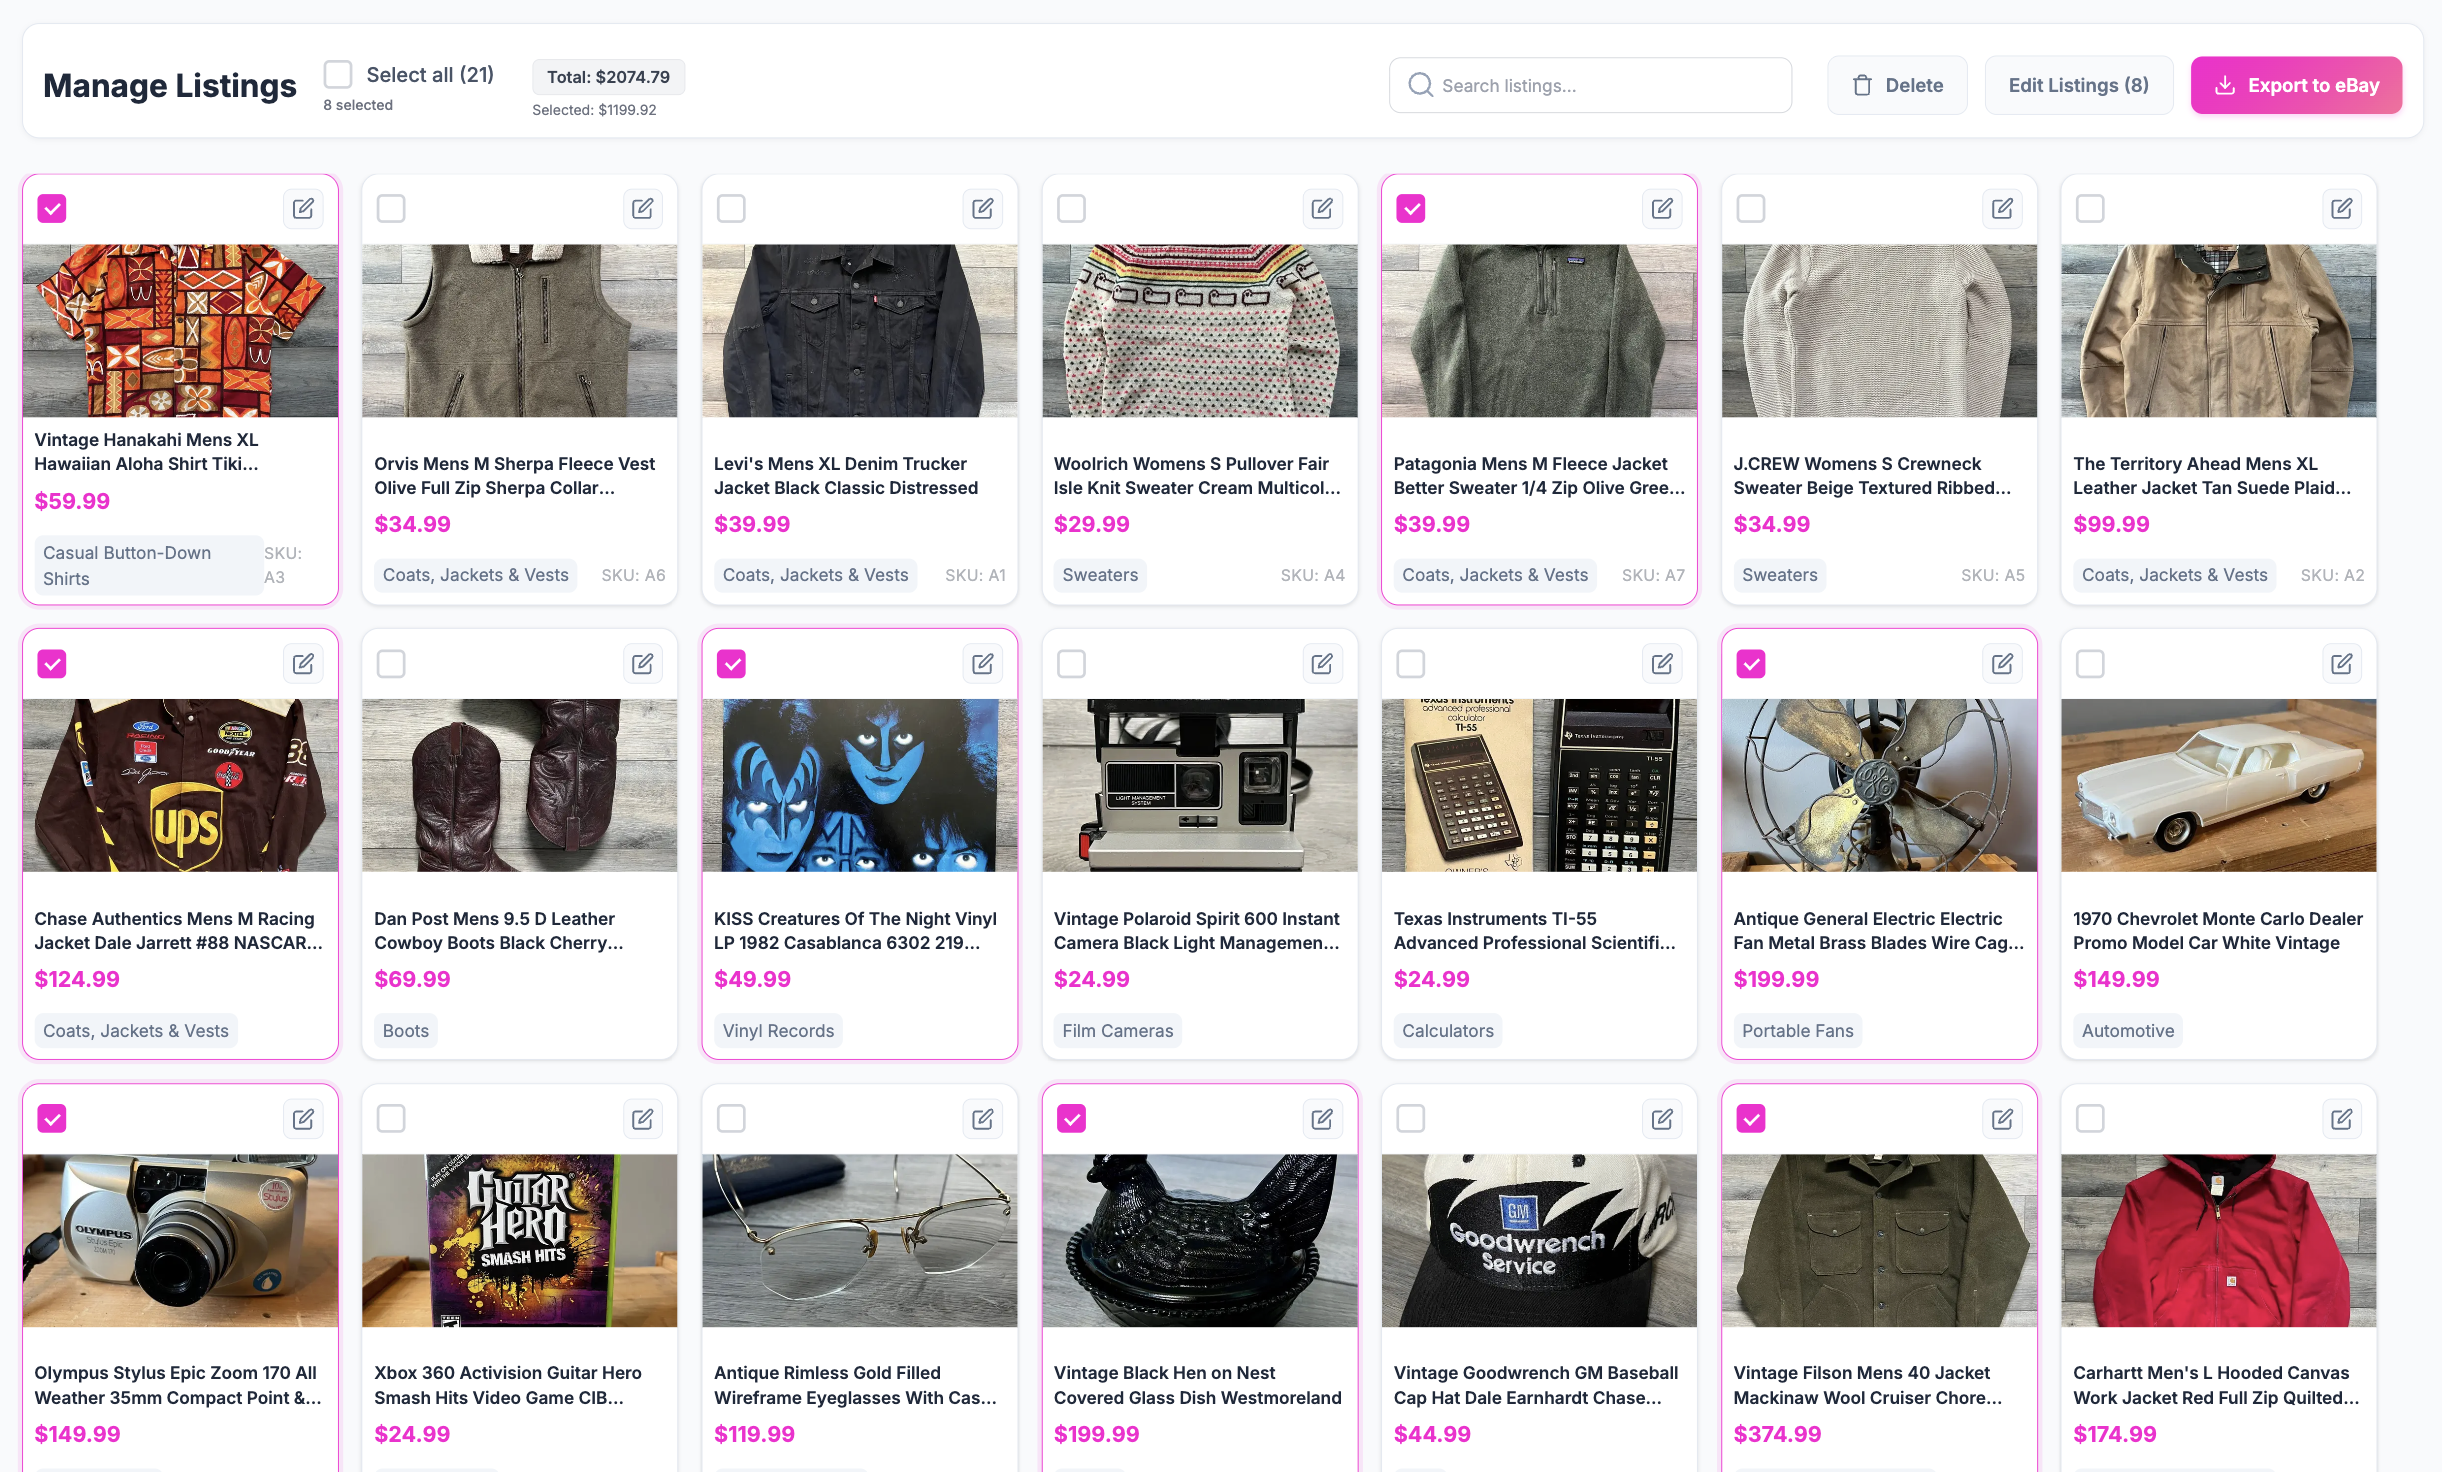Uncheck the Vintage Black Hen on Nest listing
This screenshot has width=2442, height=1472.
click(1071, 1118)
